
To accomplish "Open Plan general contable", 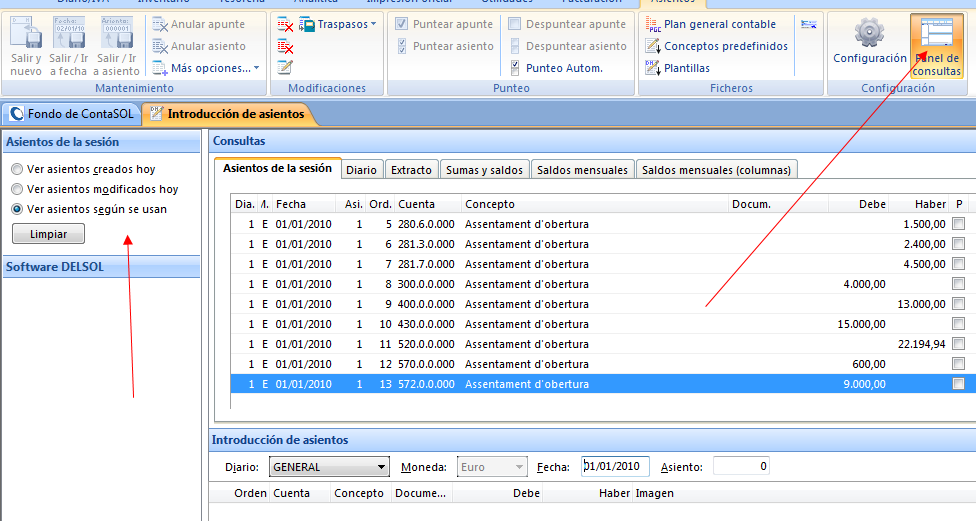I will 718,24.
